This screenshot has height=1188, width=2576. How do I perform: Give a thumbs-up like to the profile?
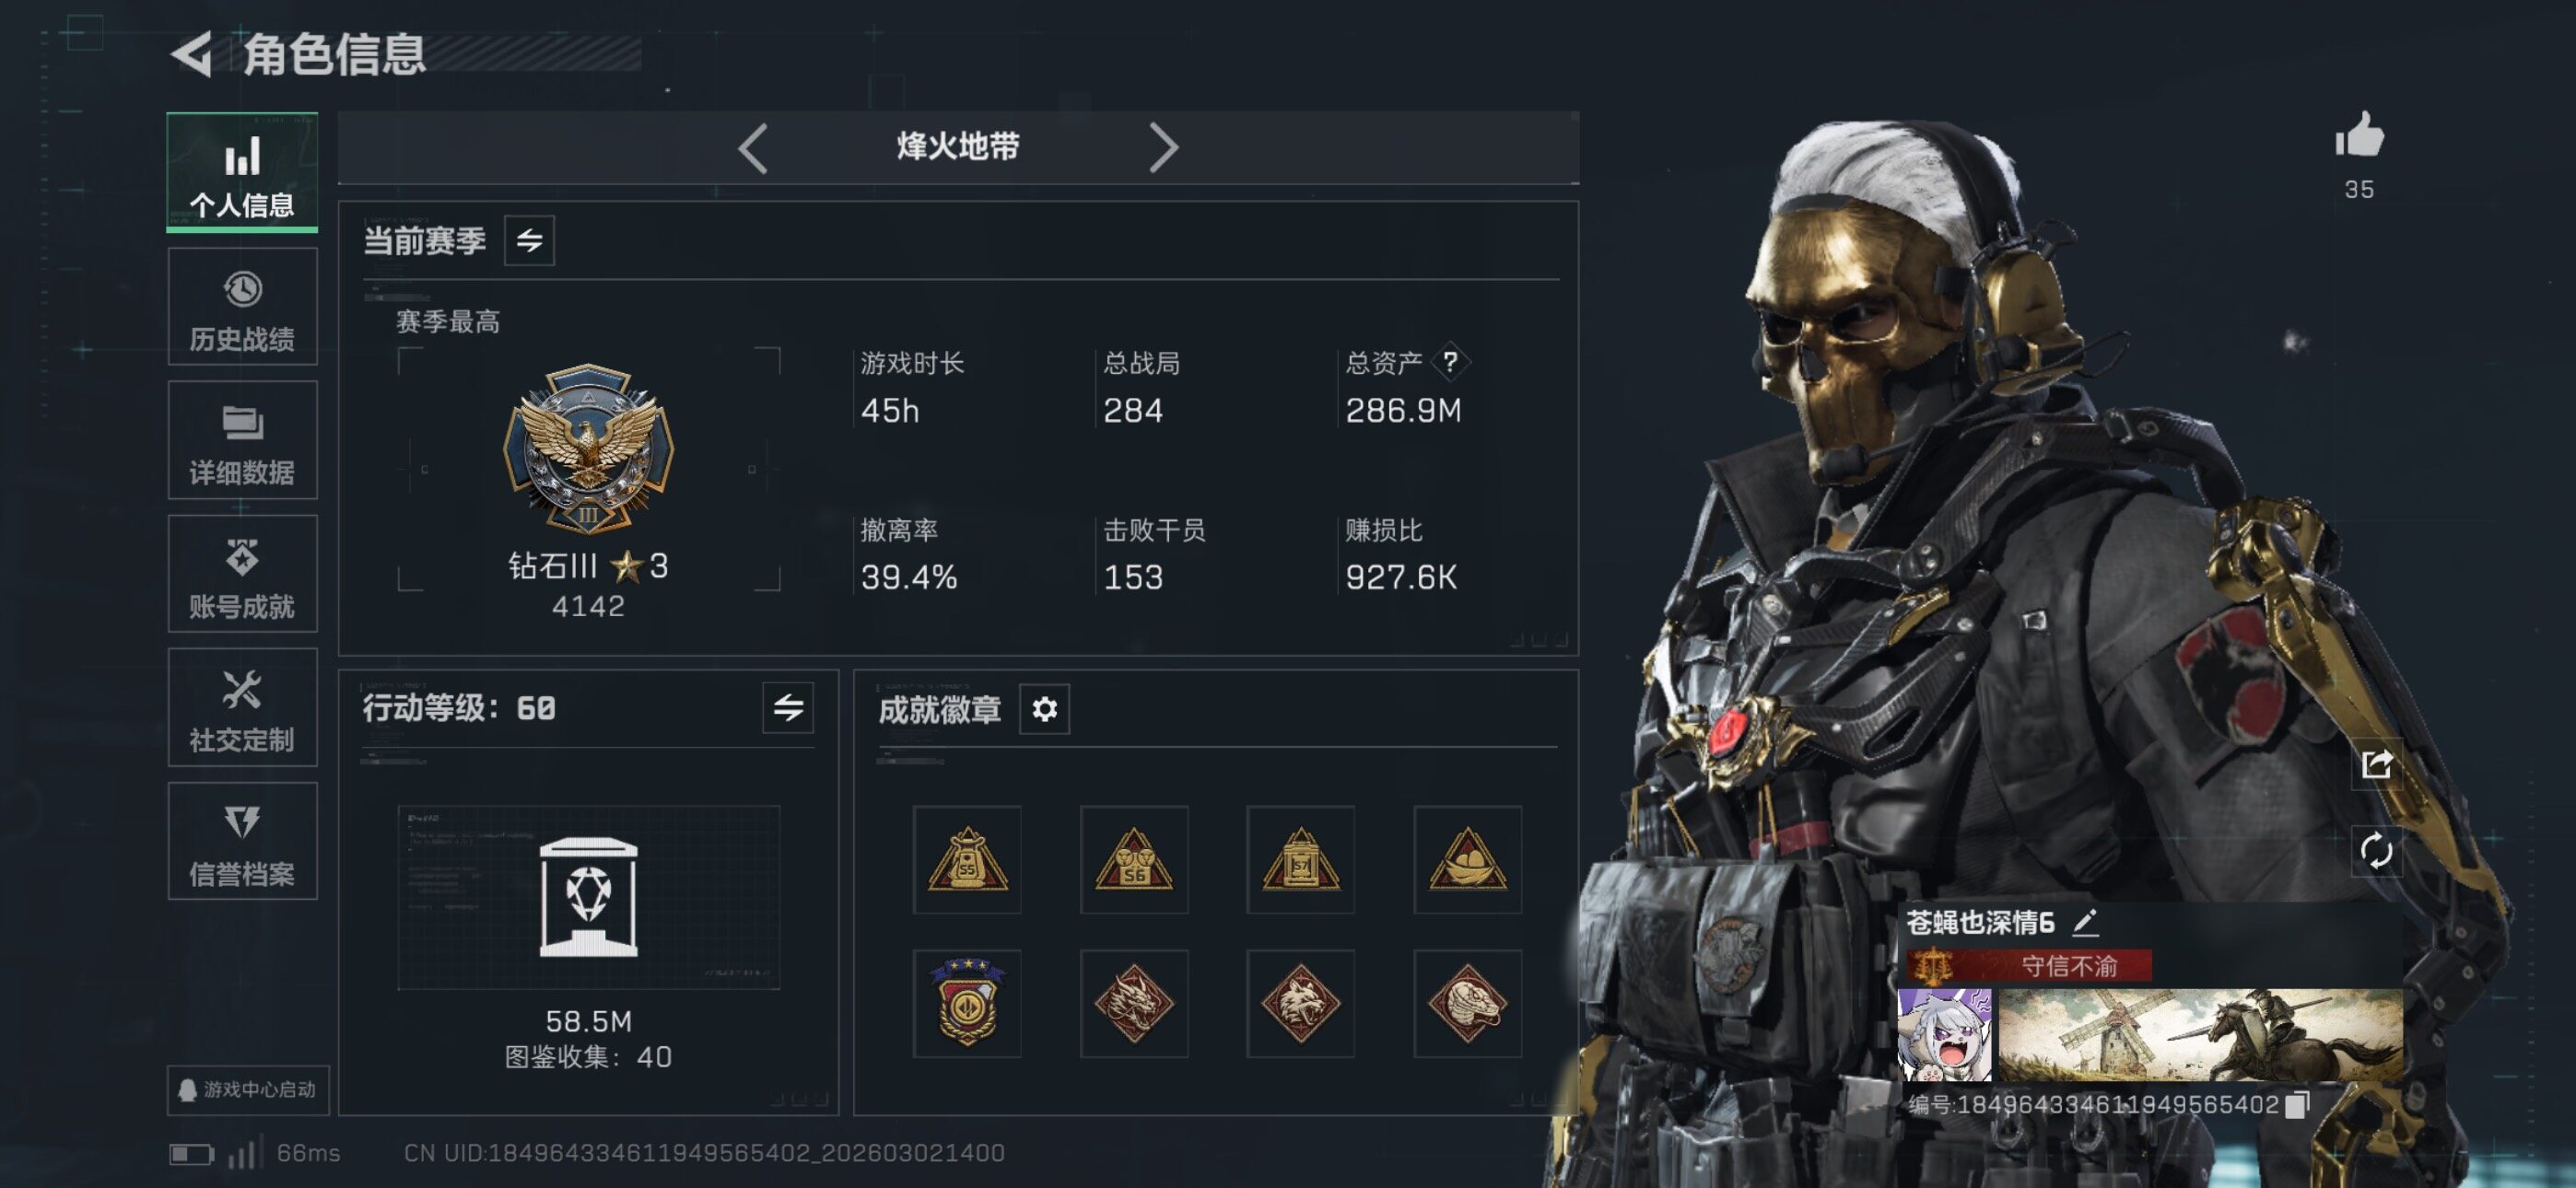2359,135
